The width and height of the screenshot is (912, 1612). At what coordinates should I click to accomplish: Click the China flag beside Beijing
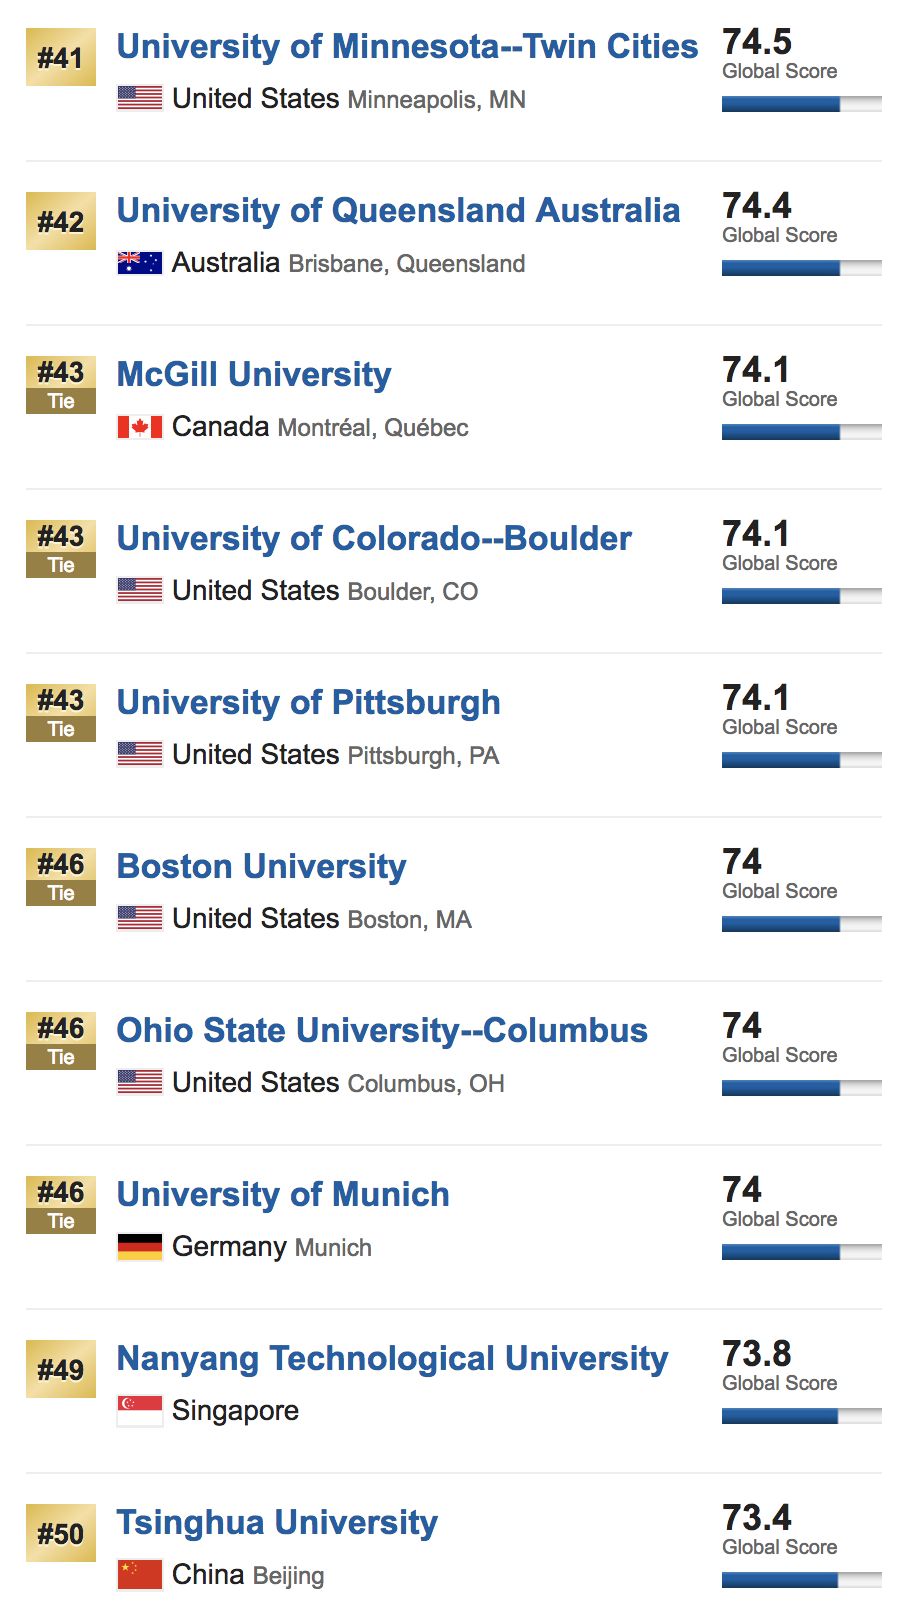(x=139, y=1575)
